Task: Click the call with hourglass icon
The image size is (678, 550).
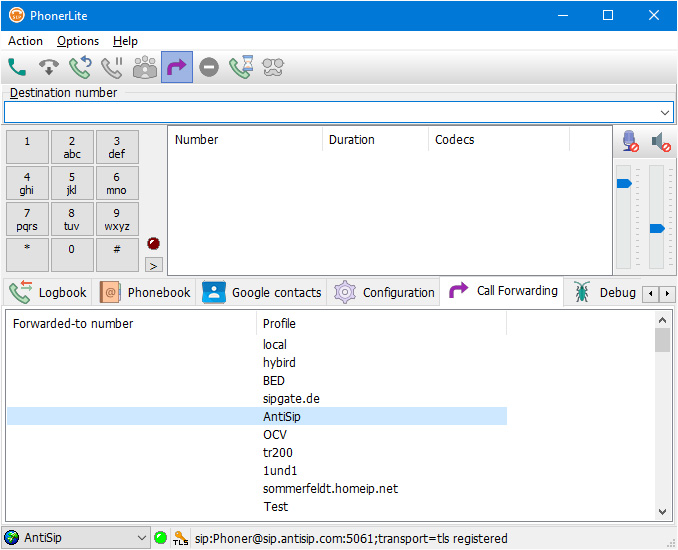Action: 241,67
